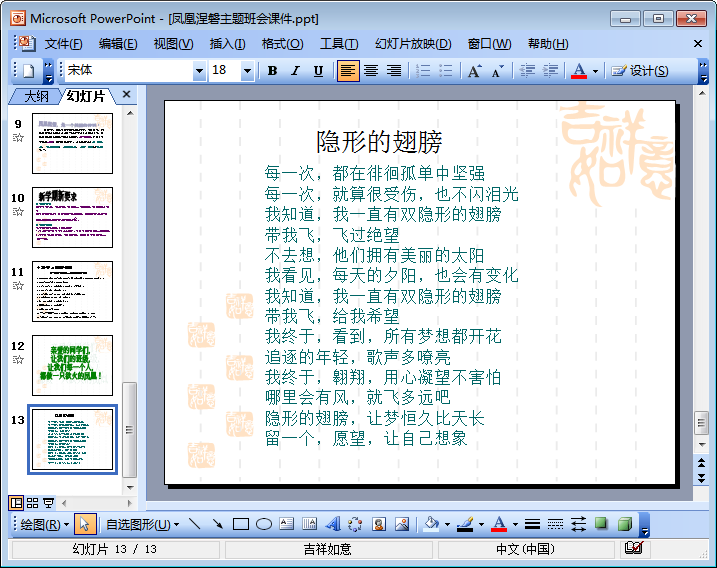Viewport: 717px width, 568px height.
Task: Insert a horizontal Text Box
Action: click(287, 524)
